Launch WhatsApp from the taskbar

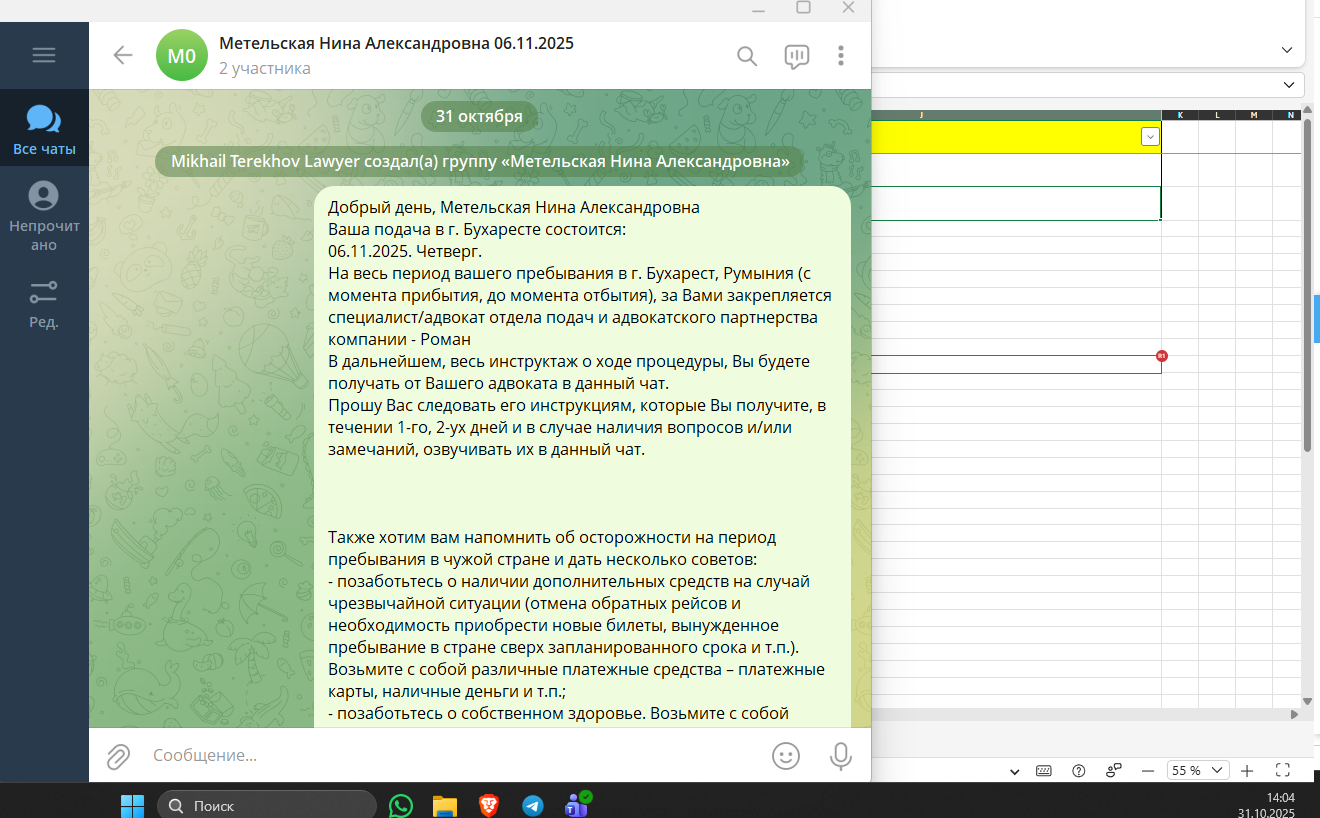pyautogui.click(x=401, y=805)
